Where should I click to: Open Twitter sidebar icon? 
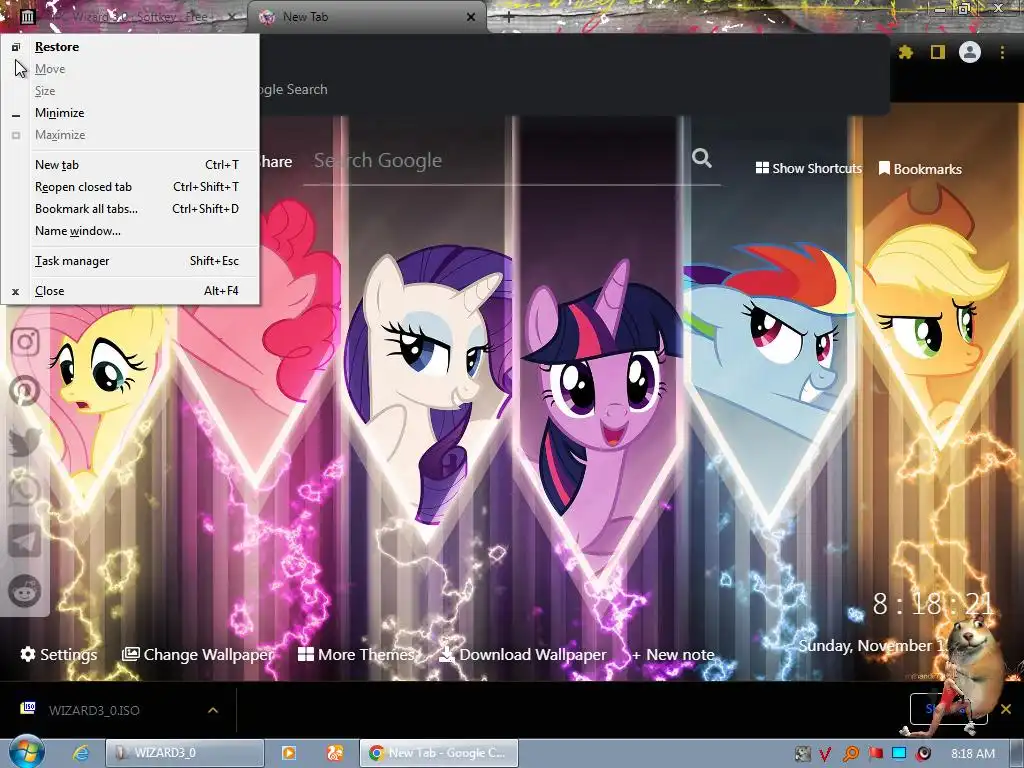click(x=25, y=441)
